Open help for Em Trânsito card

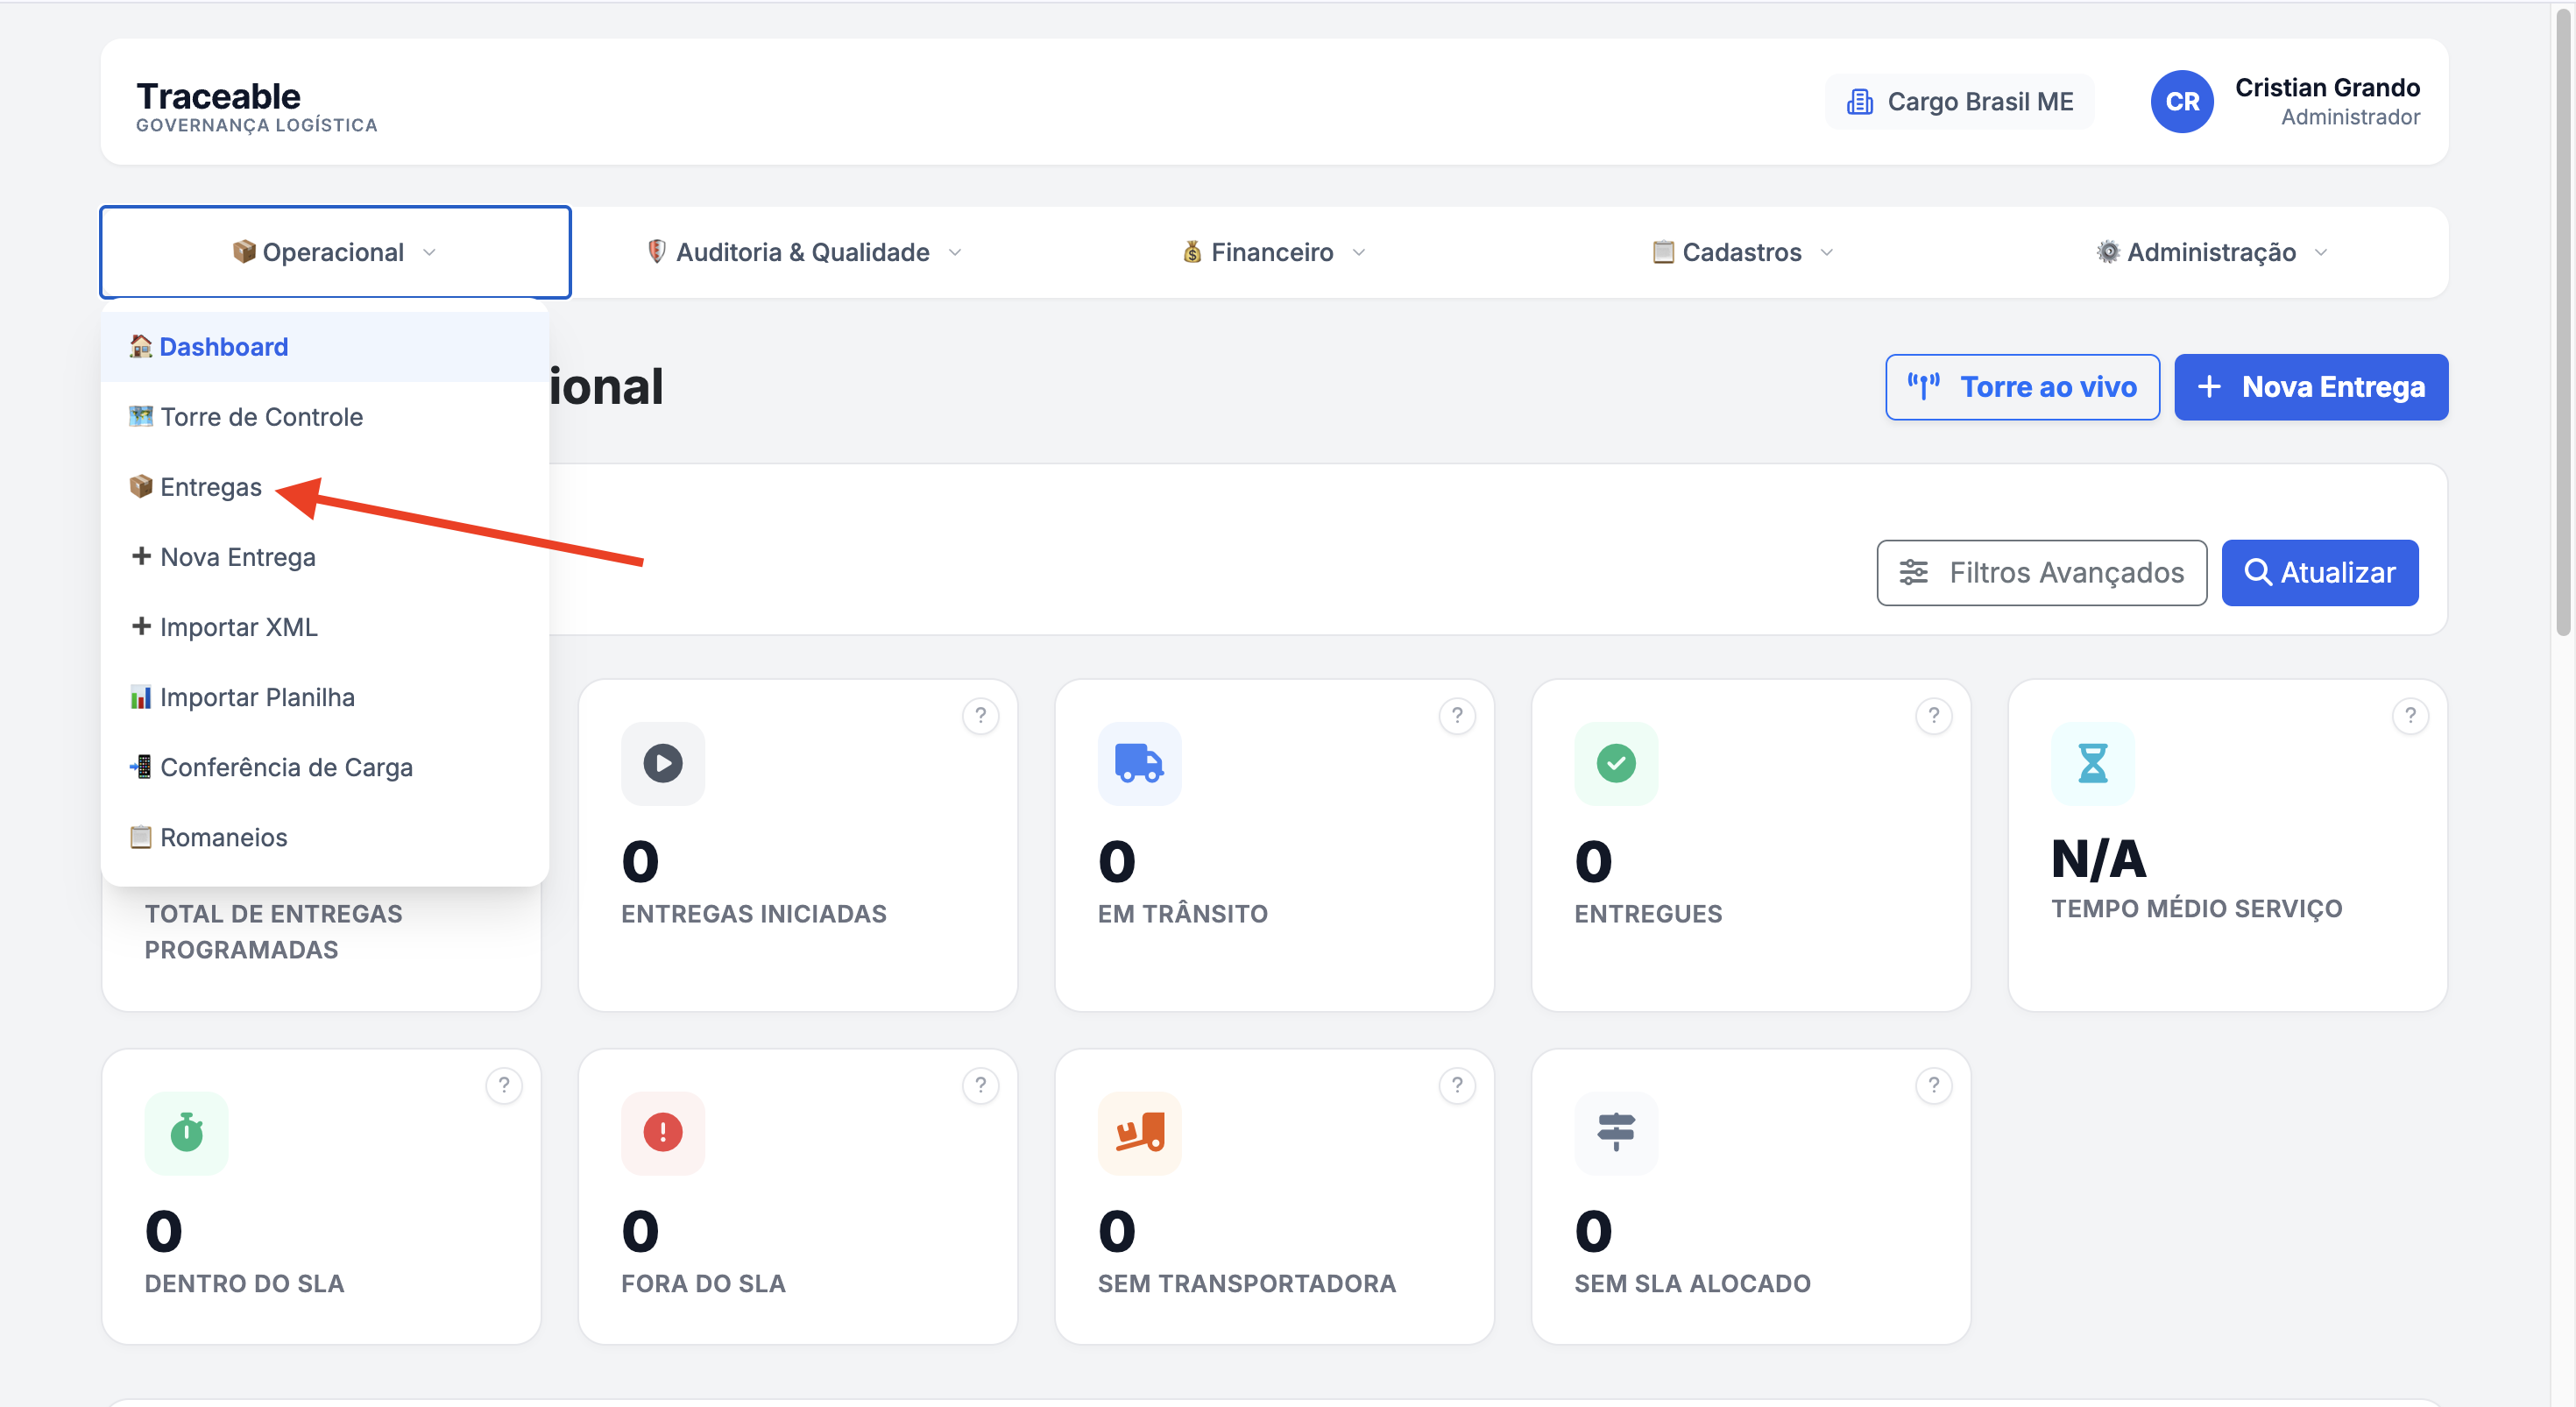coord(1457,716)
